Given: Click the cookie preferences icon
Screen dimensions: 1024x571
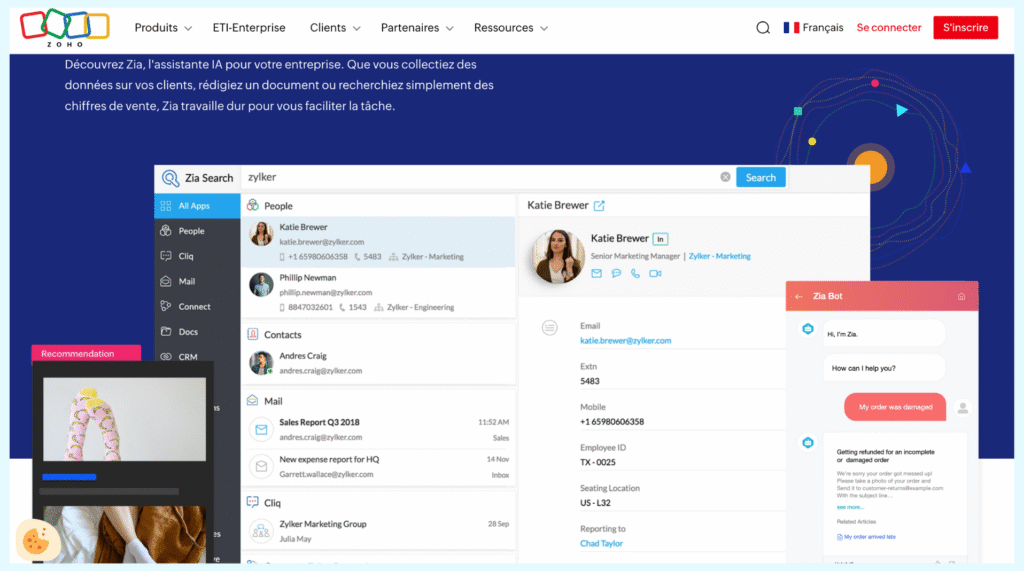Looking at the screenshot, I should pos(35,541).
